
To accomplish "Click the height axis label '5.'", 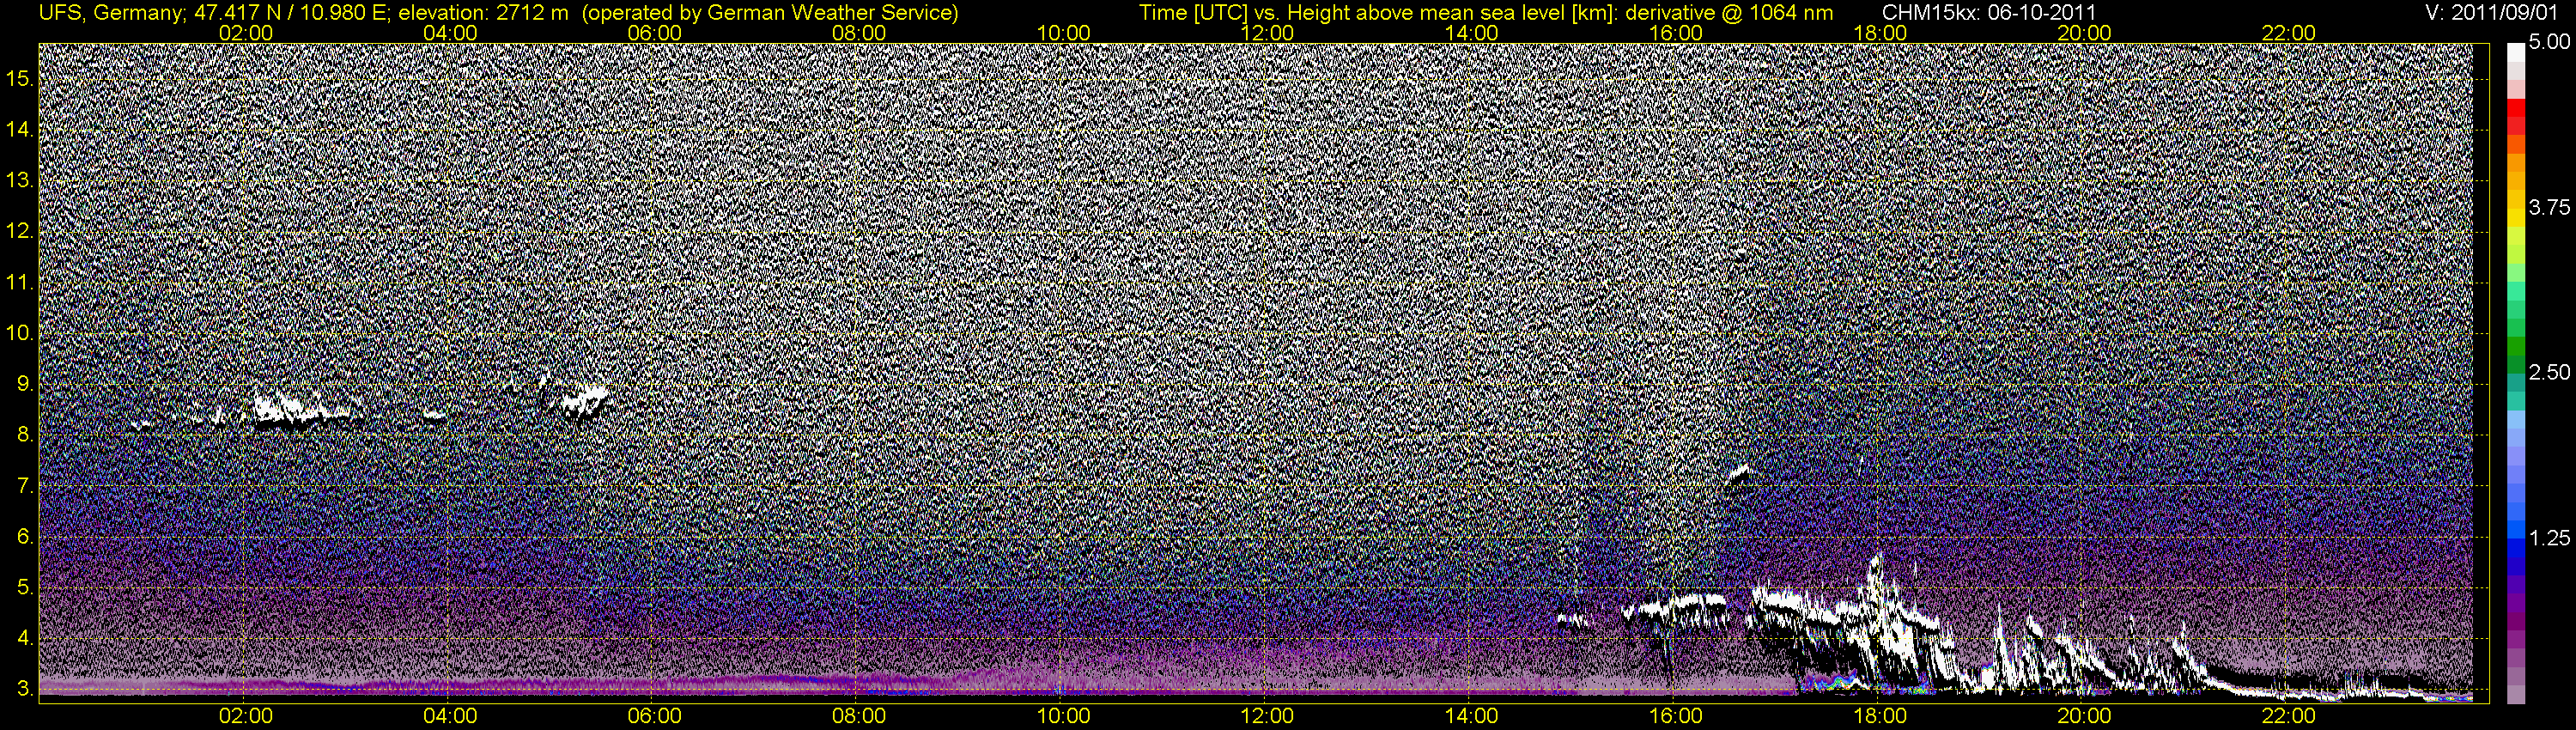I will (25, 588).
